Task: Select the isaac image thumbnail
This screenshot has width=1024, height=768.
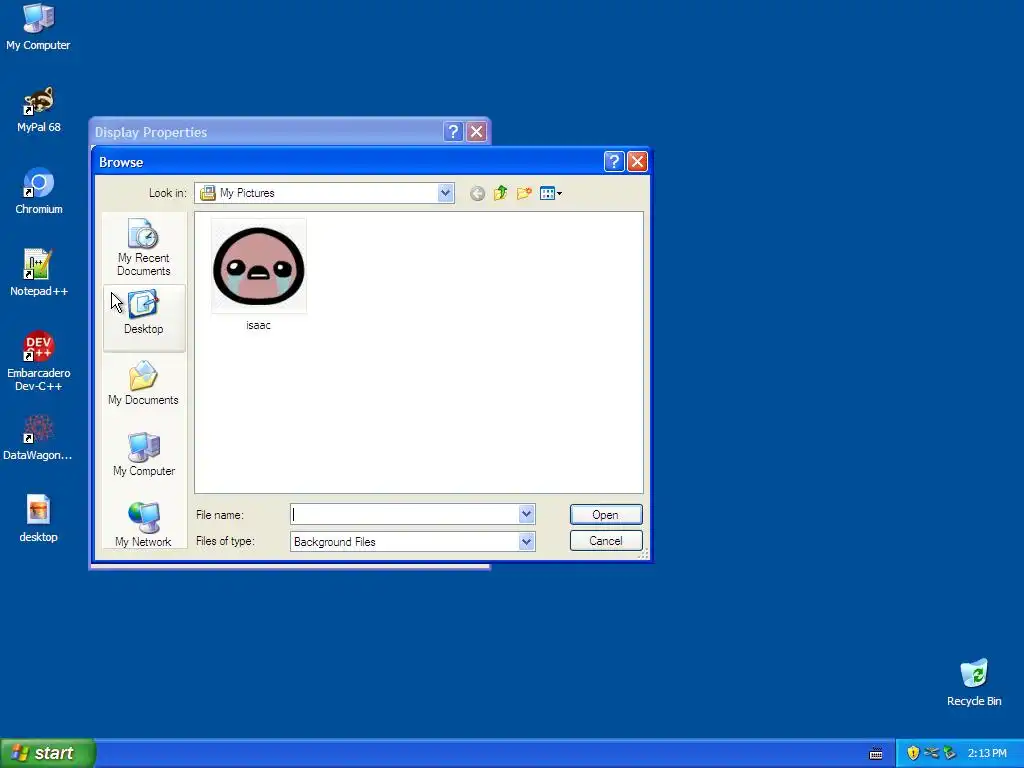Action: click(259, 266)
